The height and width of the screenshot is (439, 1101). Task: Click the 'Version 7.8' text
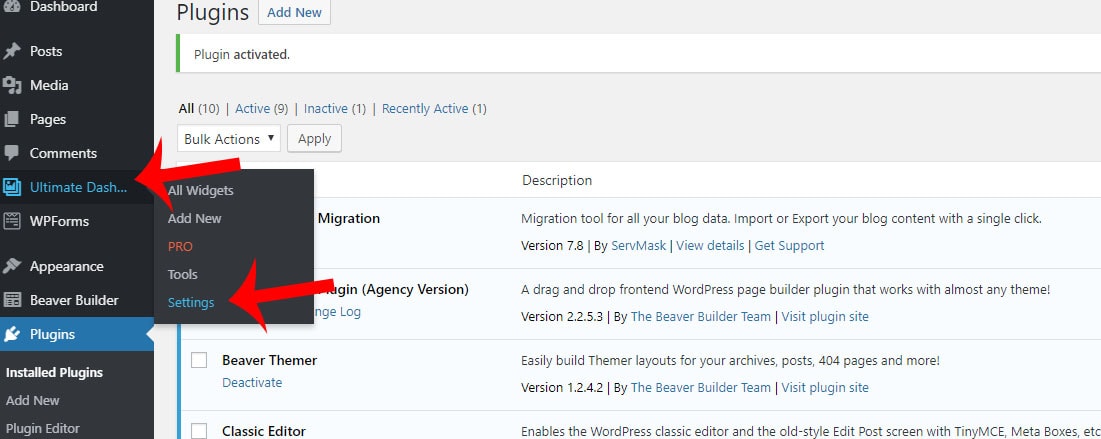pos(552,246)
